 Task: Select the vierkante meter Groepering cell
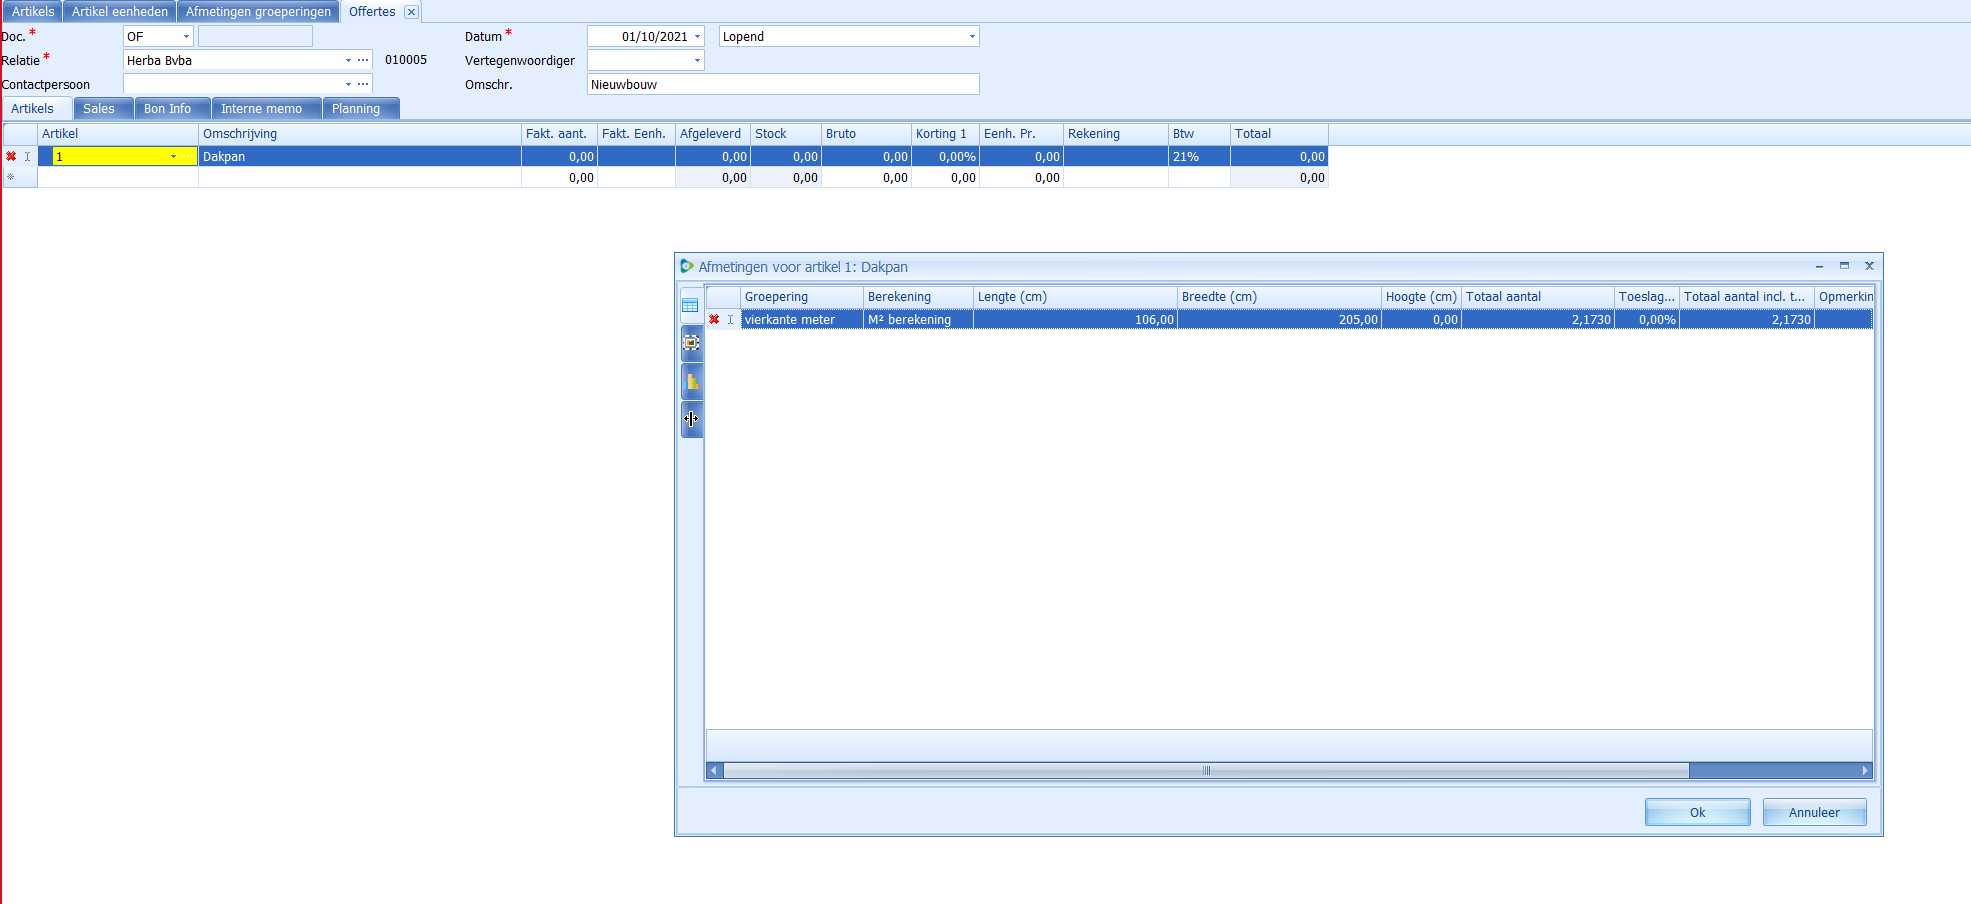pyautogui.click(x=802, y=320)
